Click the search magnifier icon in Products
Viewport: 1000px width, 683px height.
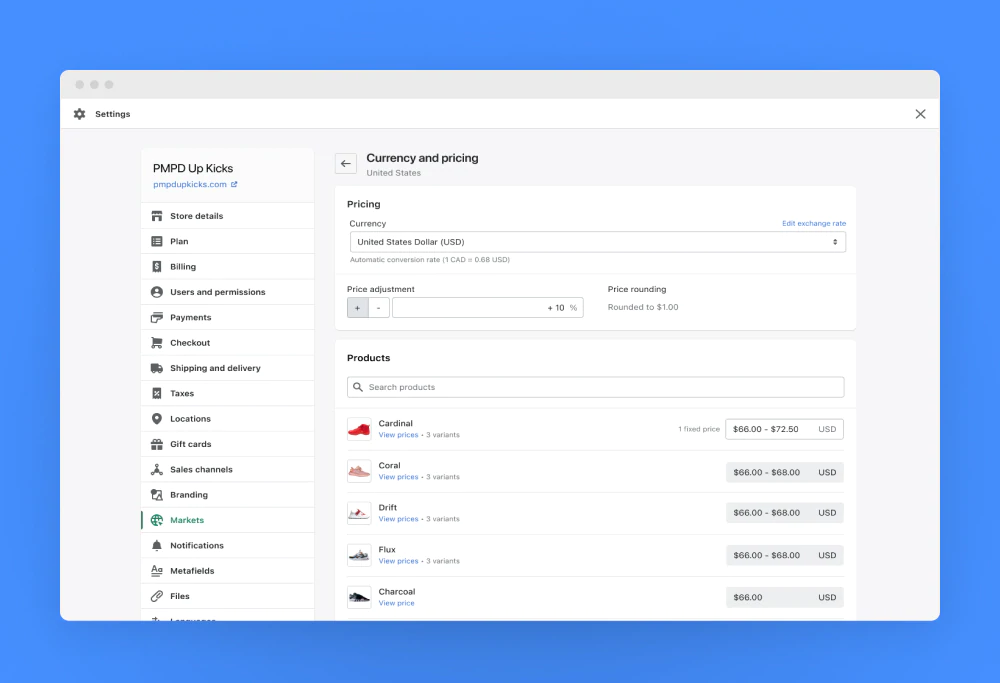(x=358, y=387)
